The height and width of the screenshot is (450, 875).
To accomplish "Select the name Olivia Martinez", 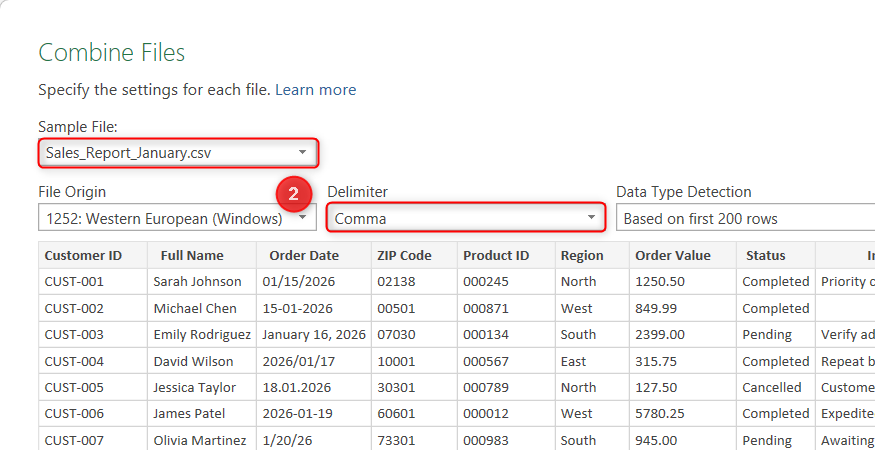I will (202, 440).
